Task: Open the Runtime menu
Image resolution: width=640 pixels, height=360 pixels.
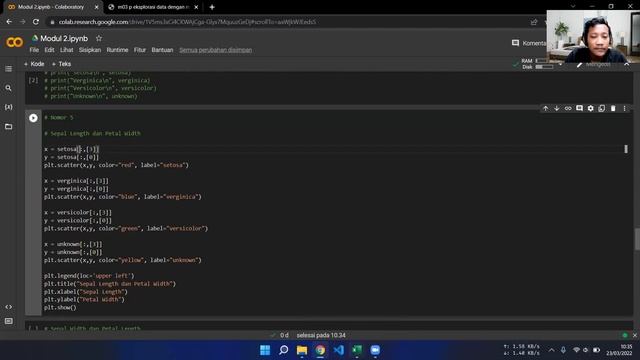Action: click(x=117, y=50)
